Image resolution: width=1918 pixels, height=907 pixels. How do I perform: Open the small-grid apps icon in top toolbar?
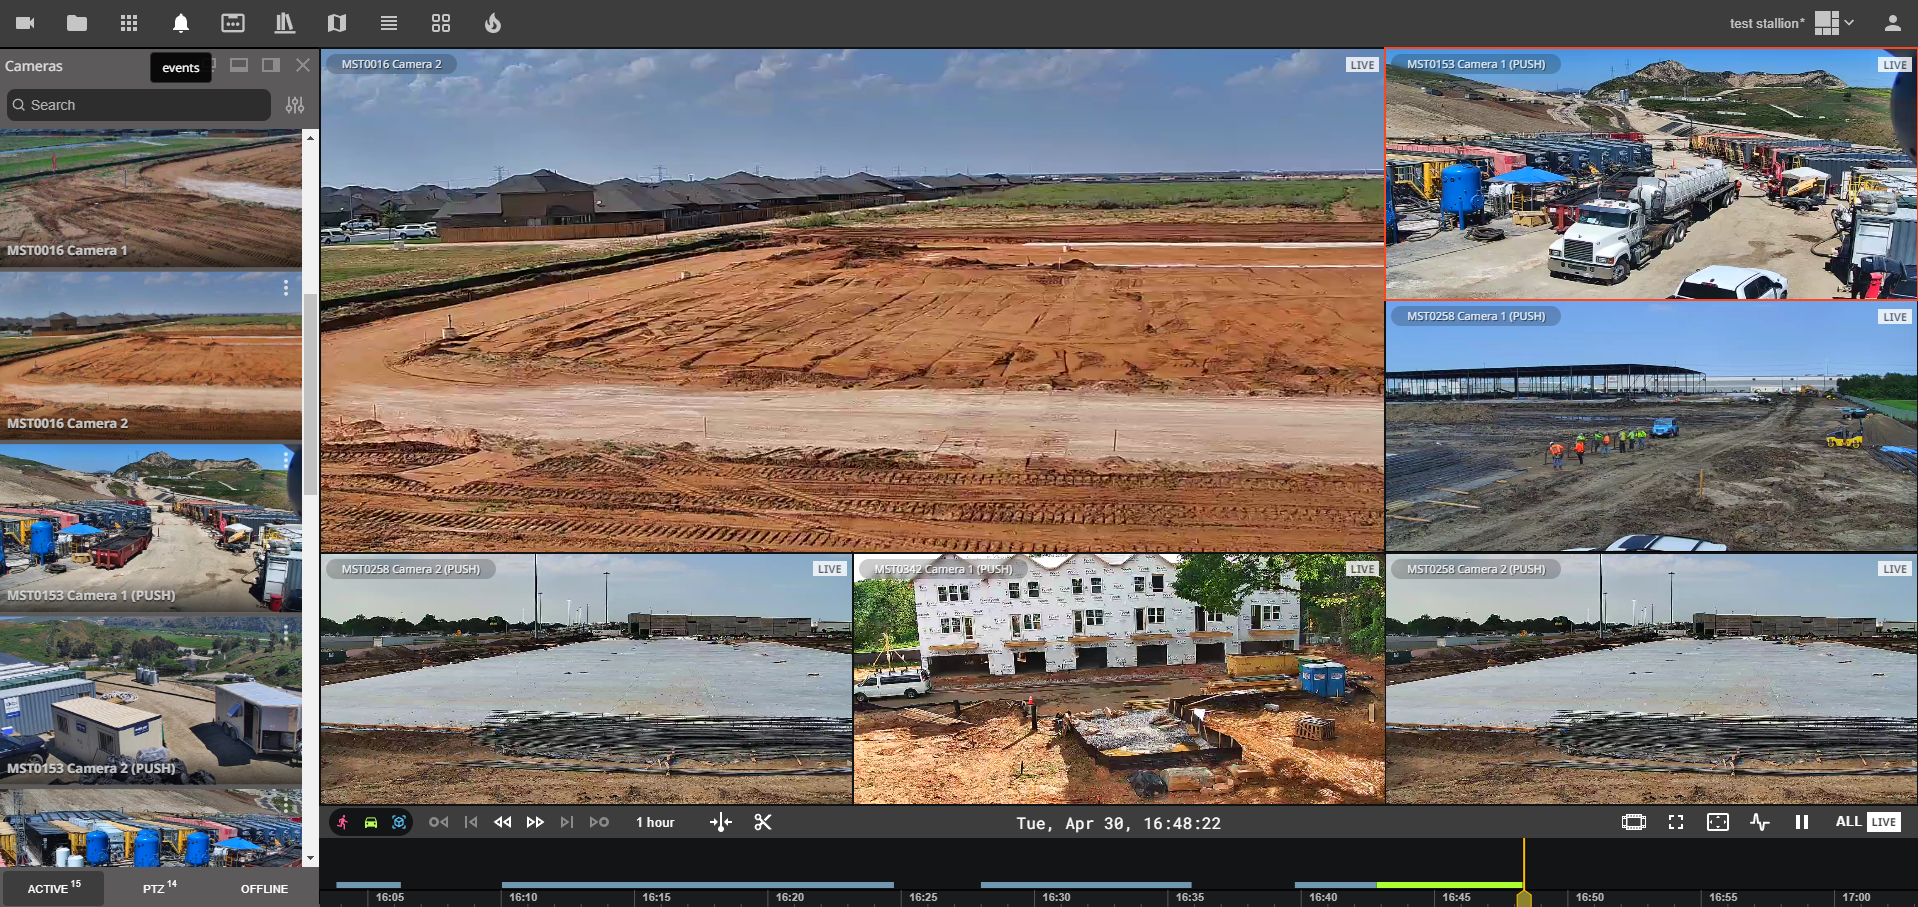[129, 23]
